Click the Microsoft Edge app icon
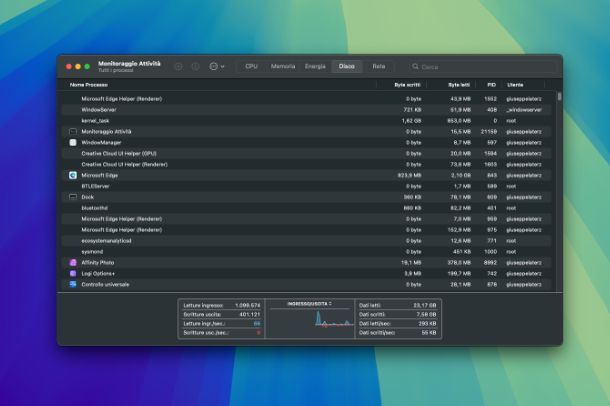The height and width of the screenshot is (406, 610). click(73, 175)
